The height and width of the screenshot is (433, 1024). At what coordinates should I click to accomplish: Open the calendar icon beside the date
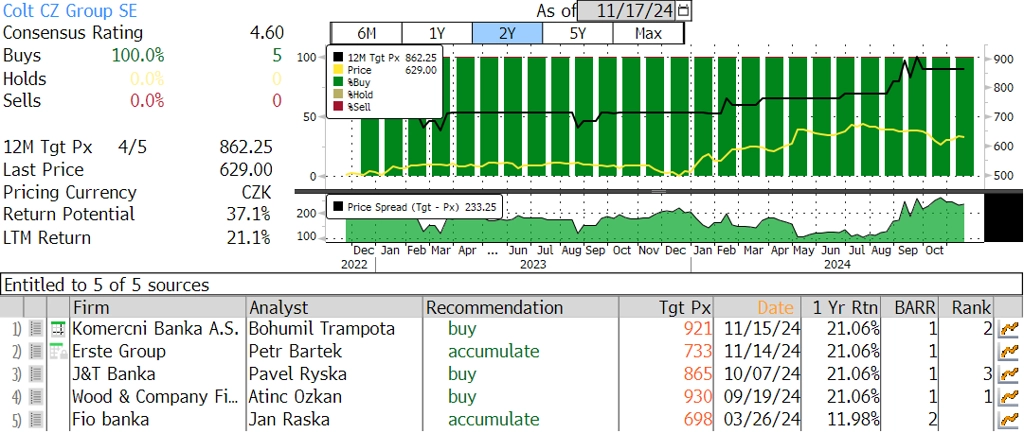point(684,10)
